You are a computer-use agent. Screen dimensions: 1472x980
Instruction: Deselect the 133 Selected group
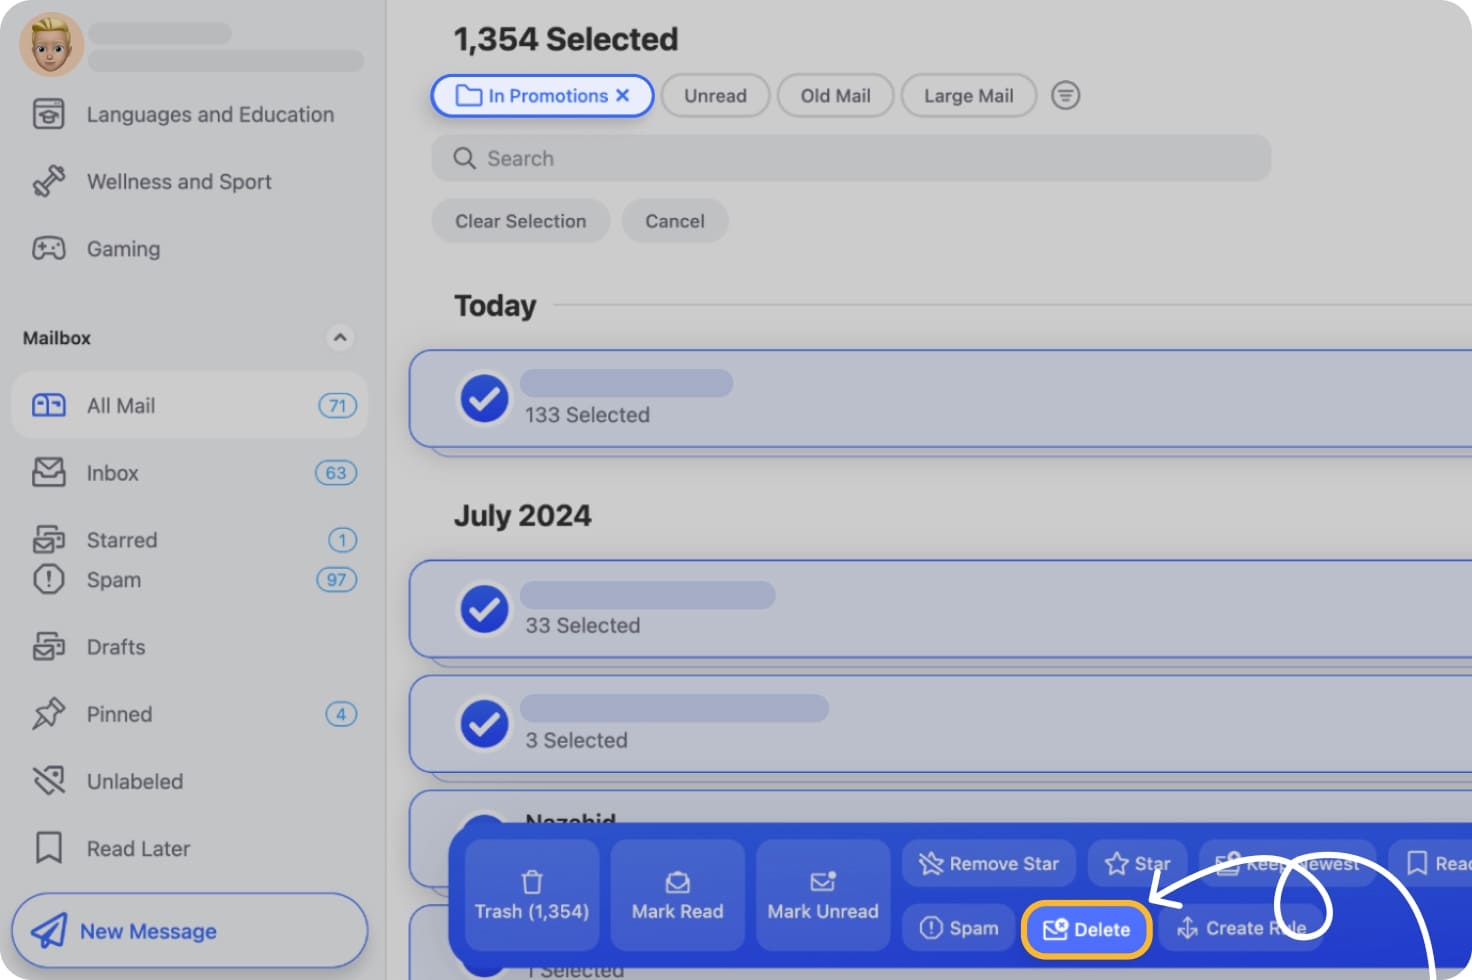[x=484, y=398]
